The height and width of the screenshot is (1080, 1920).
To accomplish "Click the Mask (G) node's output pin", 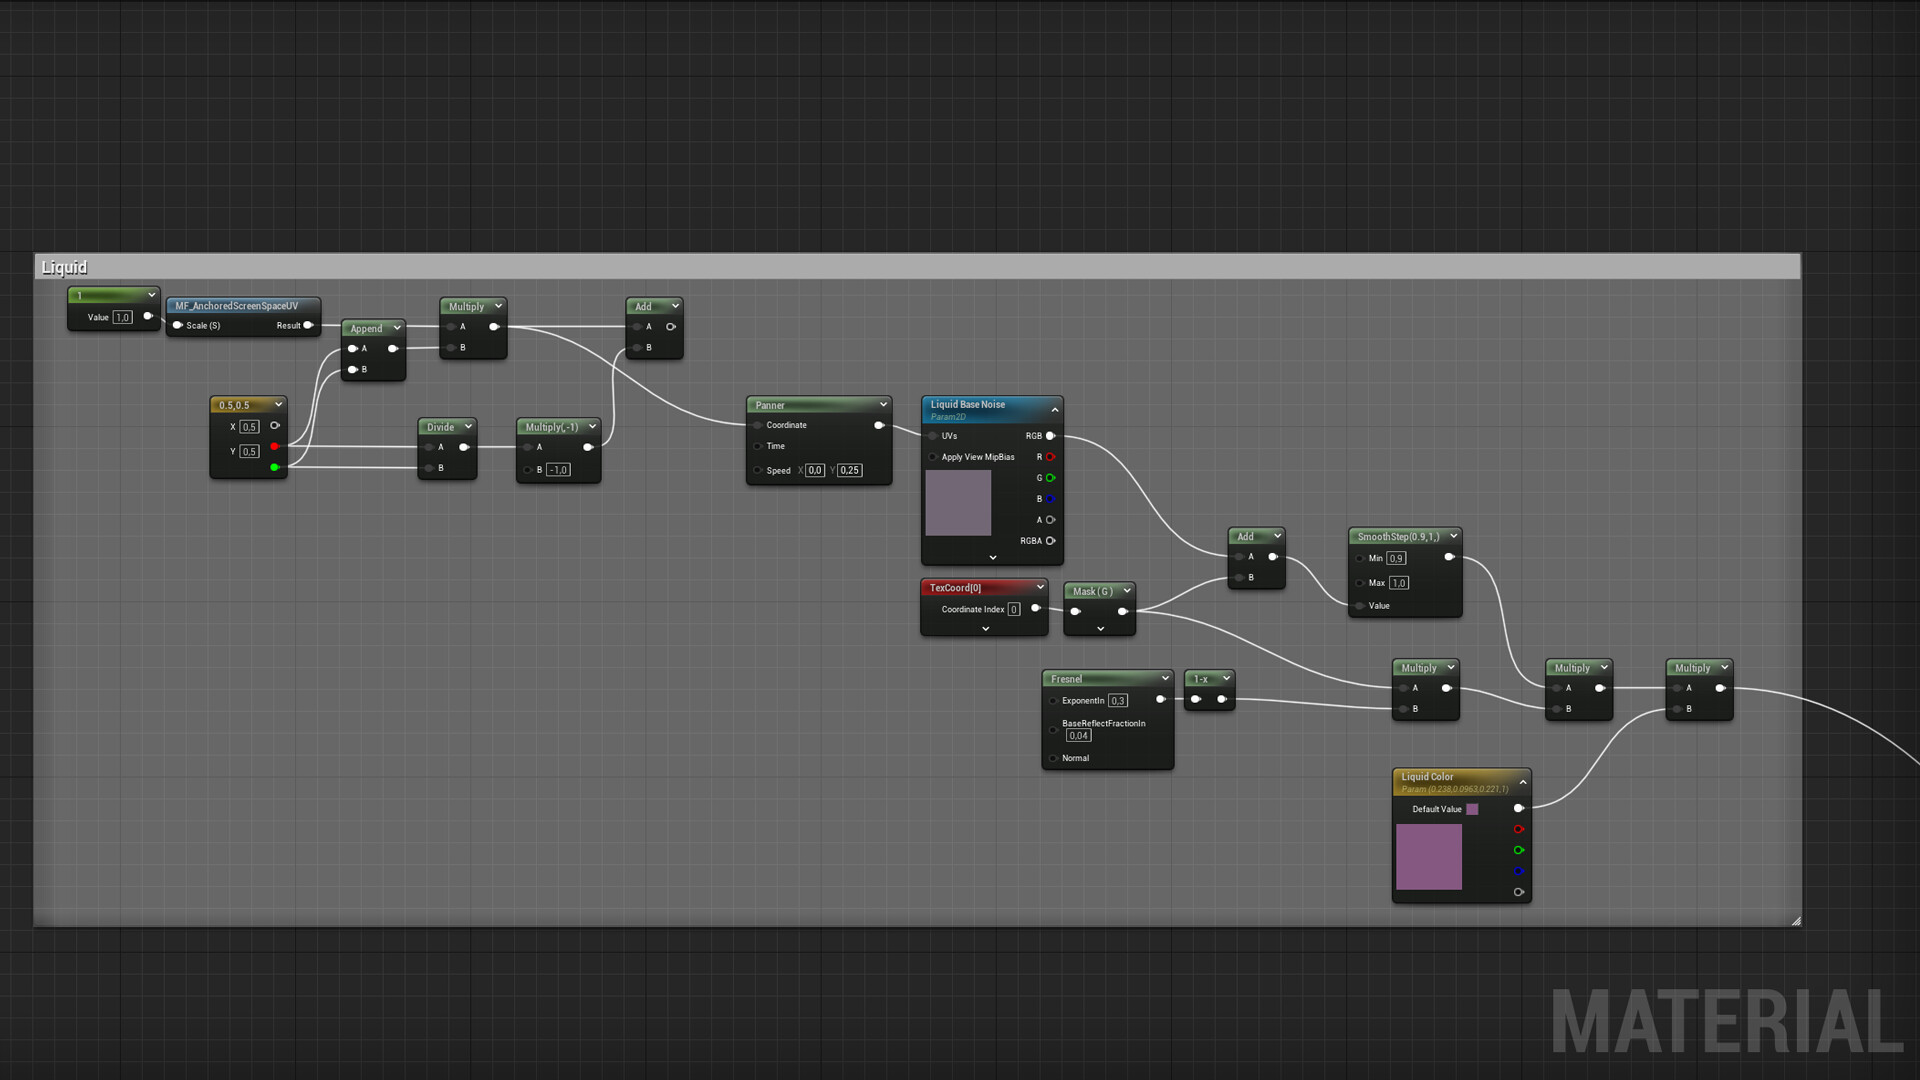I will [x=1122, y=611].
